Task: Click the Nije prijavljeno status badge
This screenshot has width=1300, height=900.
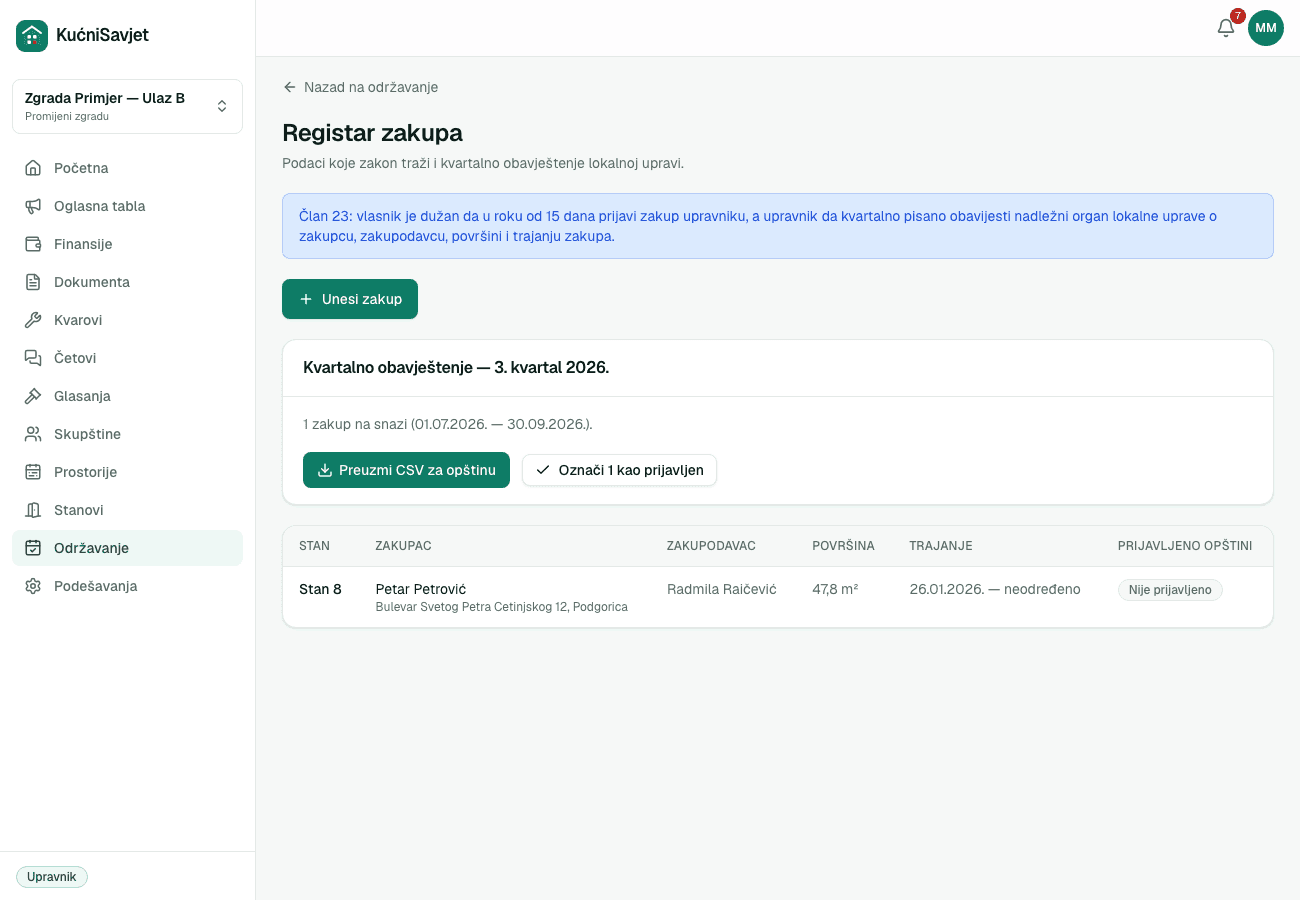Action: [x=1170, y=590]
